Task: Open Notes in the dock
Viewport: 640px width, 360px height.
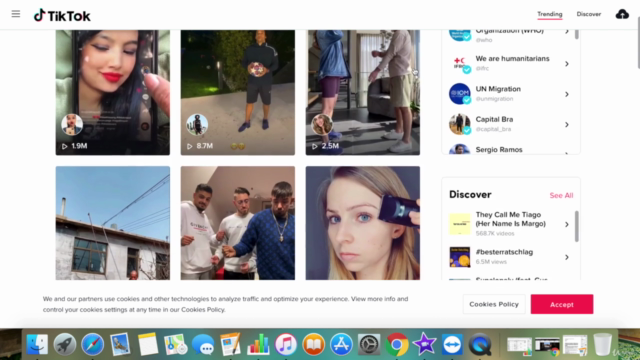Action: [x=148, y=344]
